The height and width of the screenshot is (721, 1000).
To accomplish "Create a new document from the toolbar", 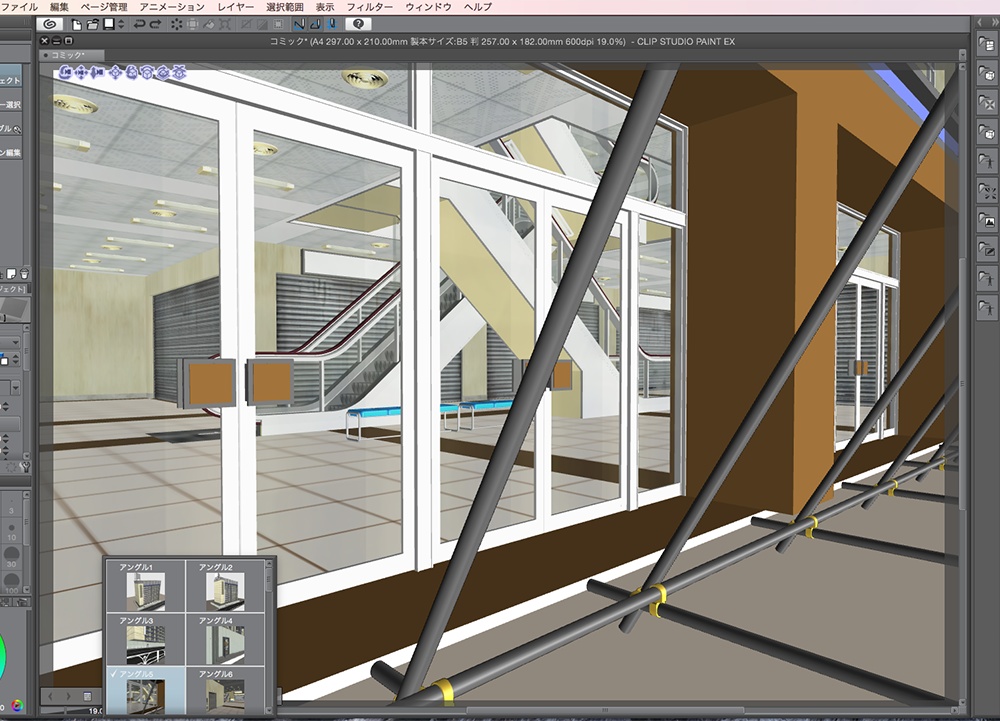I will 77,24.
